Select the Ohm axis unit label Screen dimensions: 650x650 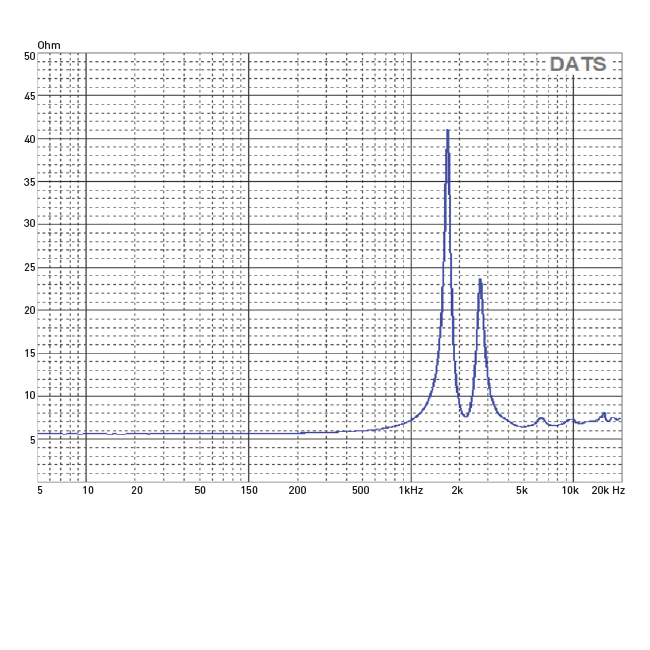click(49, 45)
